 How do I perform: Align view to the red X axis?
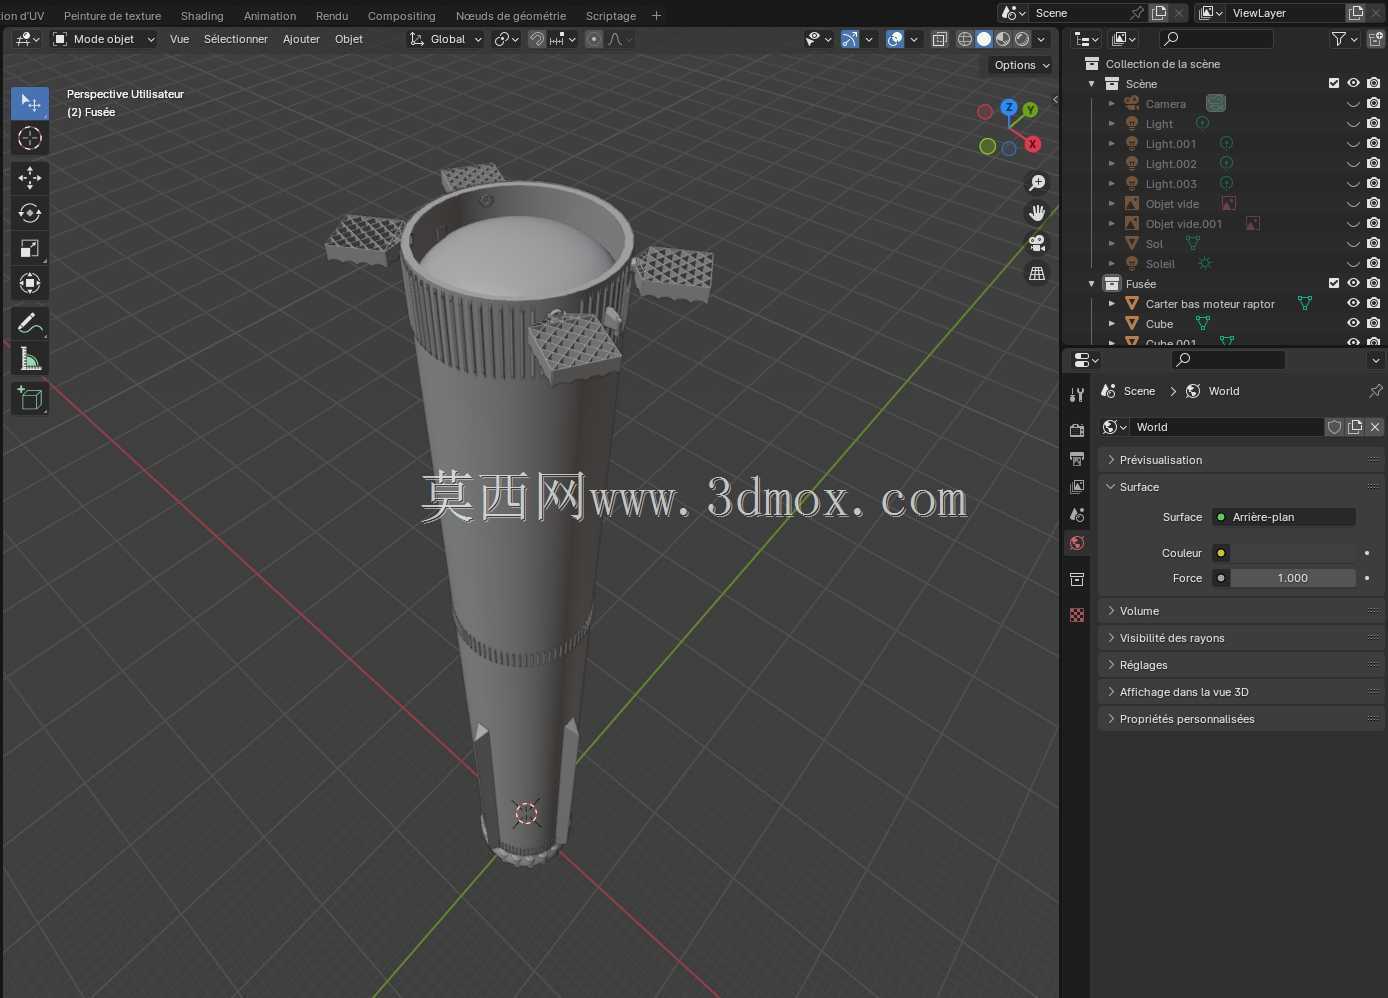1033,144
